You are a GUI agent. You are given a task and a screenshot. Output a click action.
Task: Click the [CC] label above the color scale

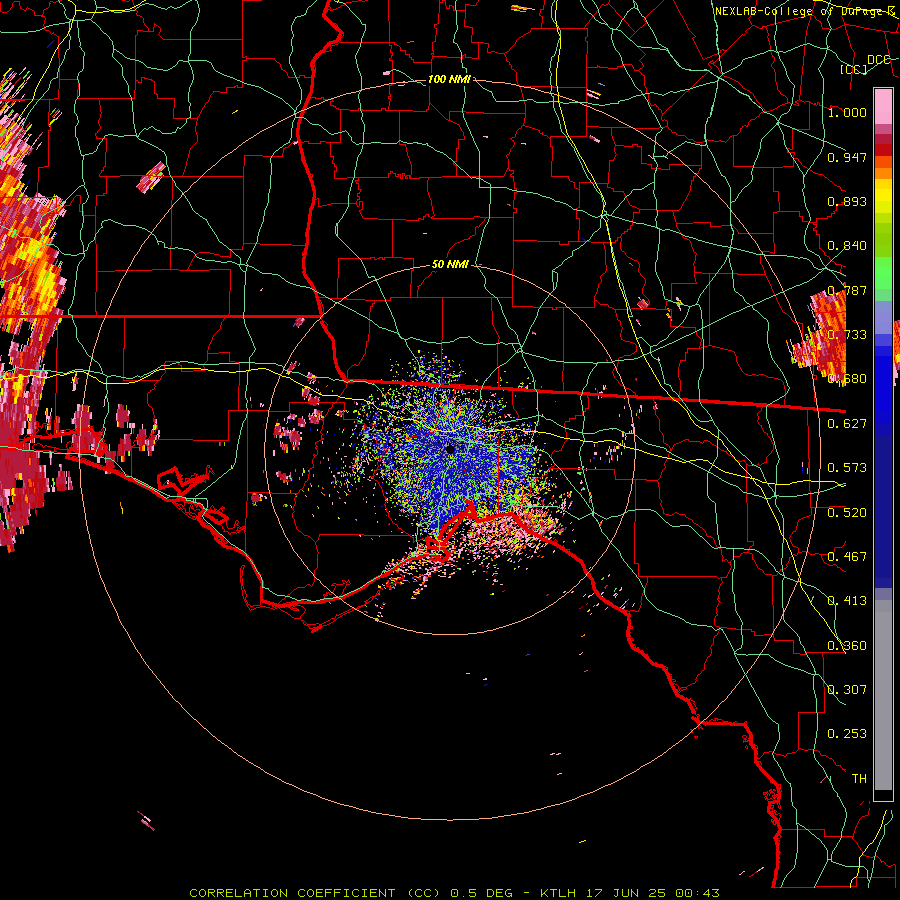coord(854,69)
